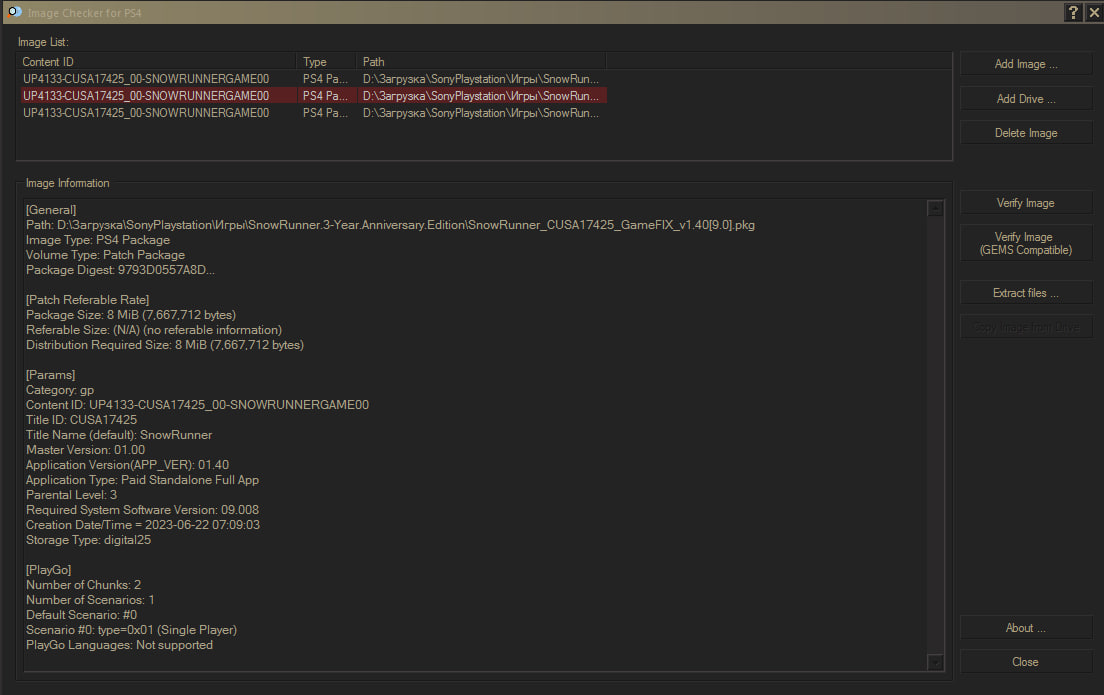The image size is (1104, 695).
Task: Click the Creation Date/Time 2023-06-22 line
Action: click(143, 525)
